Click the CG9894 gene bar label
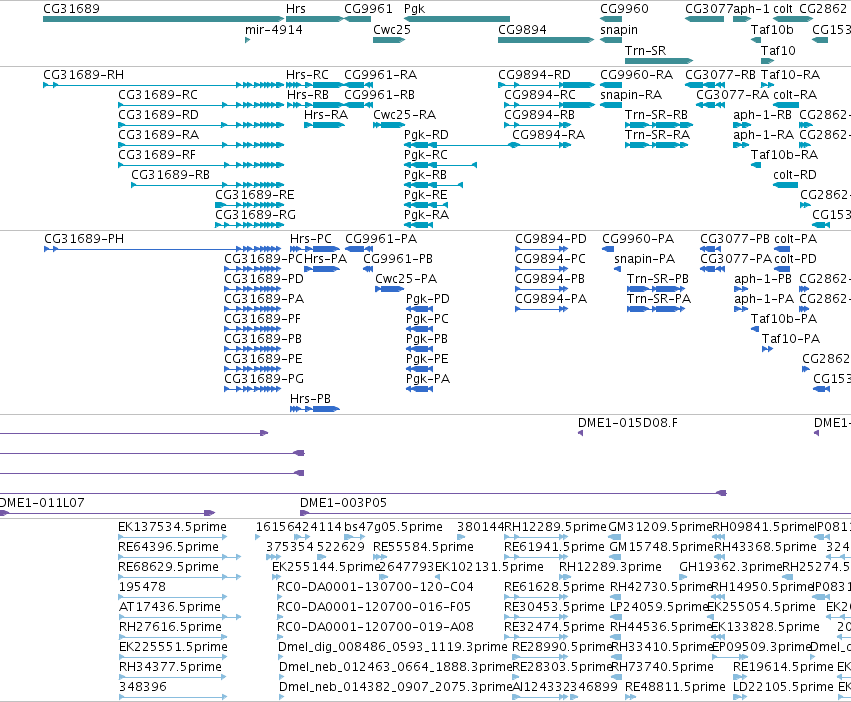 (522, 30)
